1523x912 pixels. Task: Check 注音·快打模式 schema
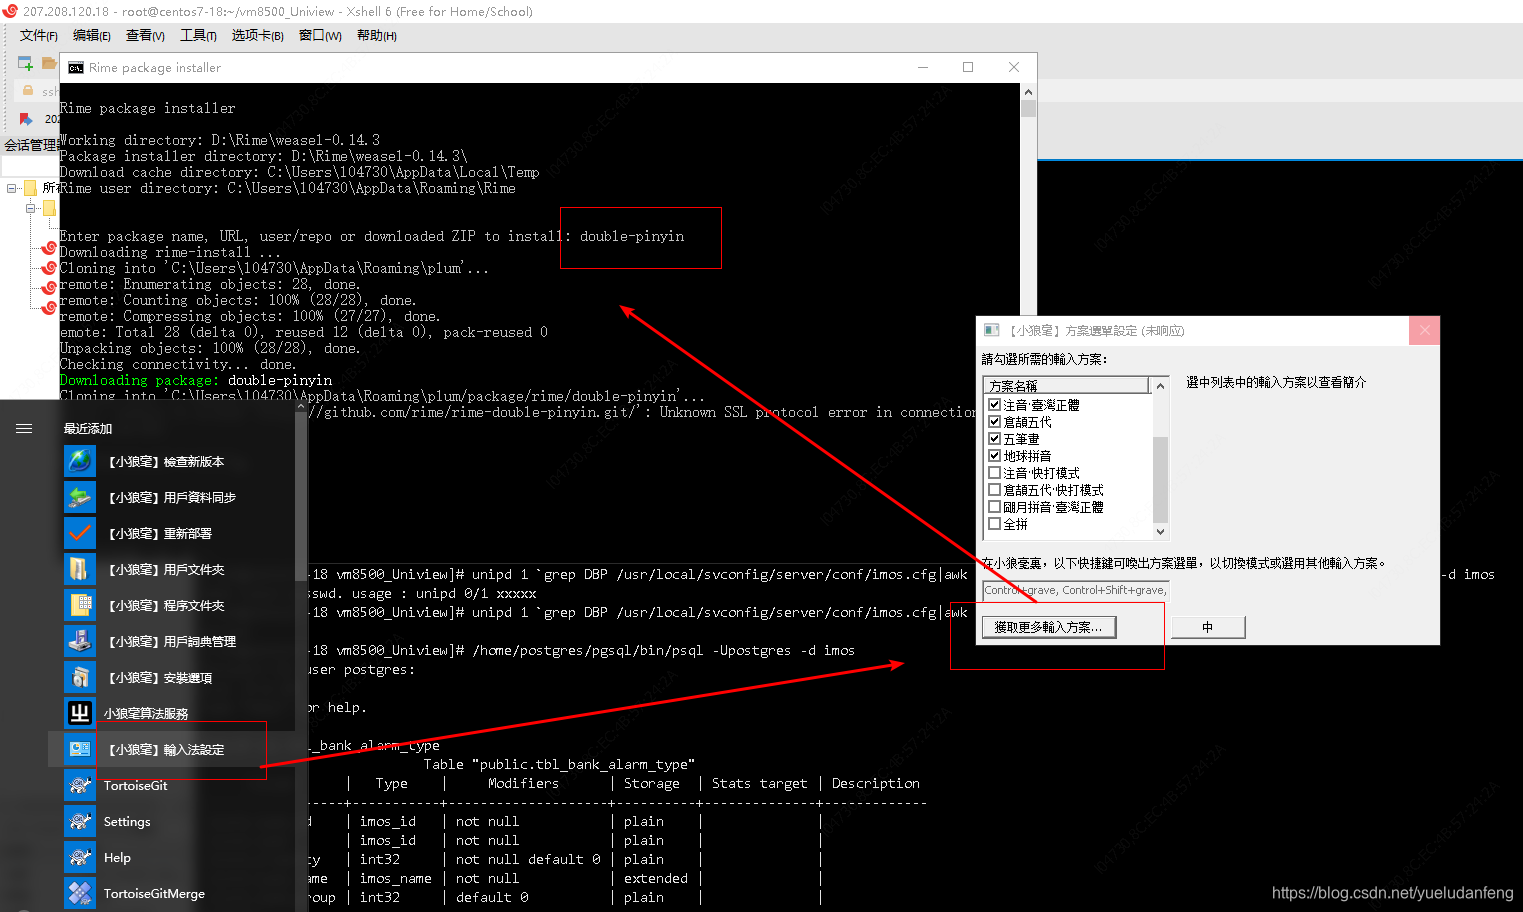[x=994, y=473]
